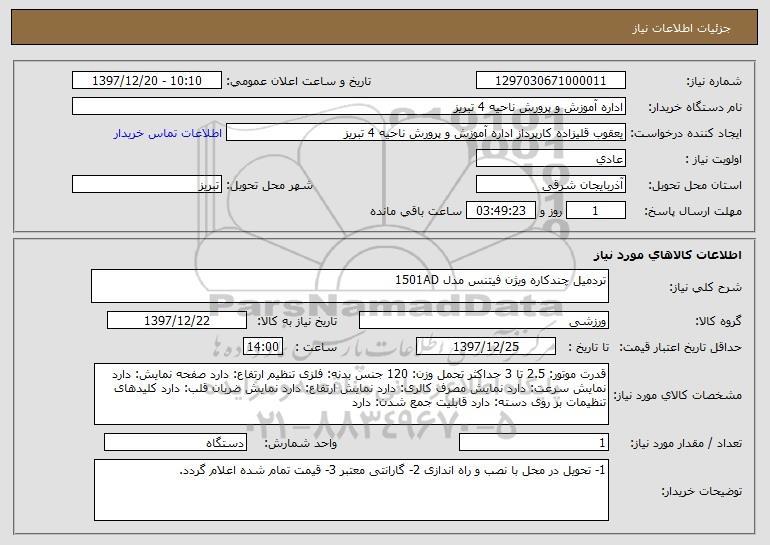Select the اولویت نیاز field عادی

click(x=550, y=159)
